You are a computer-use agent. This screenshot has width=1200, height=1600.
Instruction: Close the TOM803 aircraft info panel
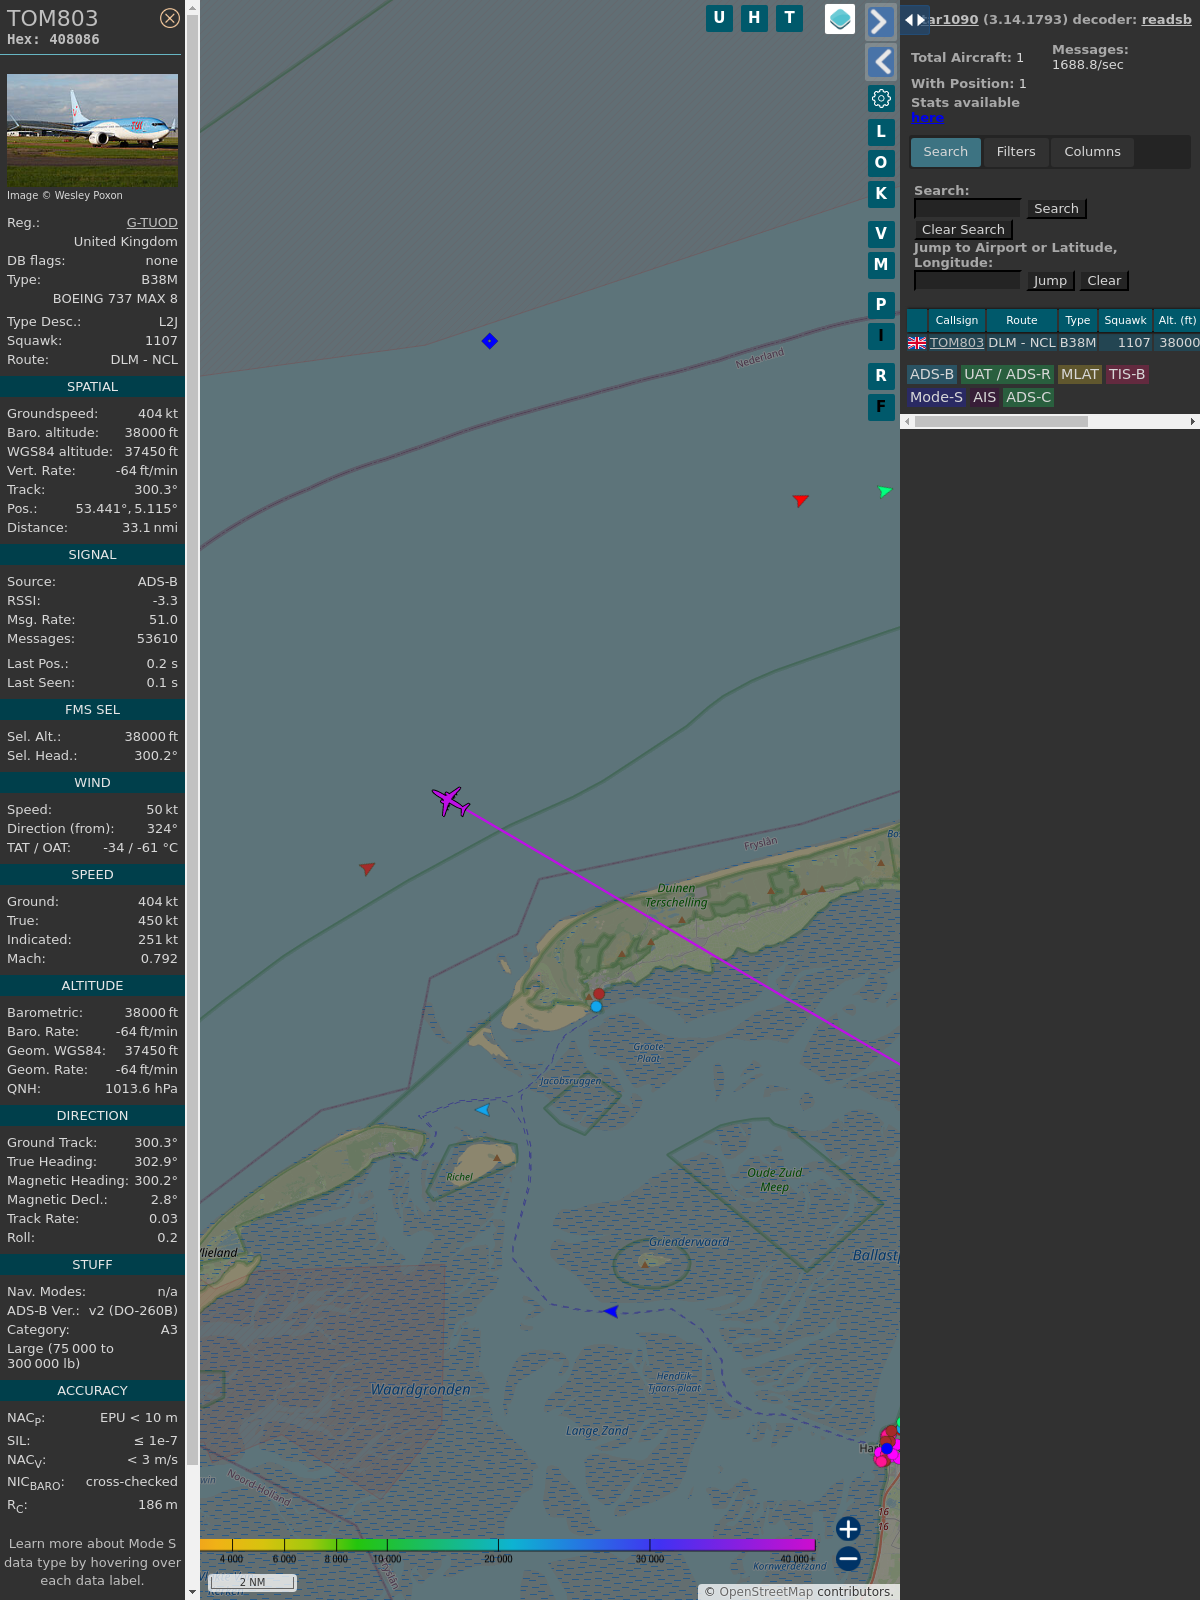[170, 18]
